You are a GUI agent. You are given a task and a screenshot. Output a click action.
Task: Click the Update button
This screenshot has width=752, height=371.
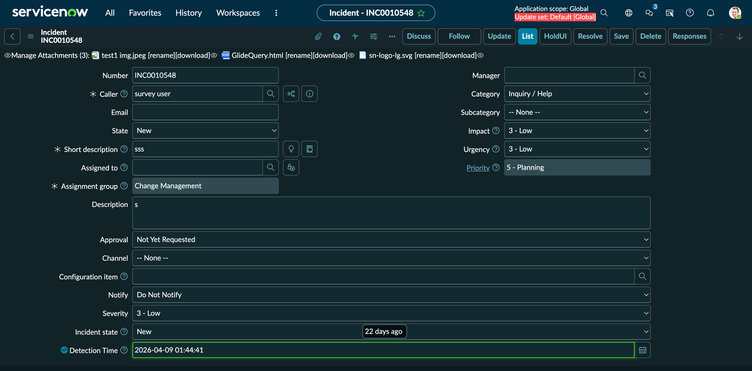[x=499, y=36]
